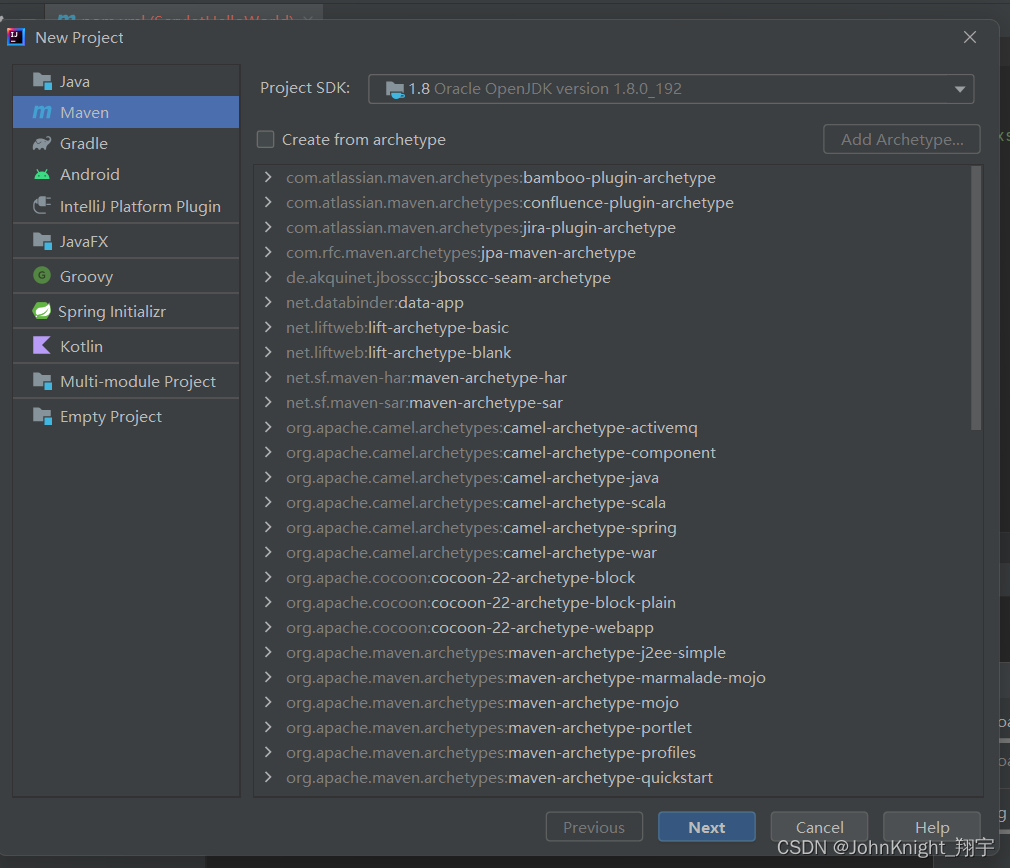Image resolution: width=1010 pixels, height=868 pixels.
Task: Select Spring Initializr project type
Action: (x=126, y=311)
